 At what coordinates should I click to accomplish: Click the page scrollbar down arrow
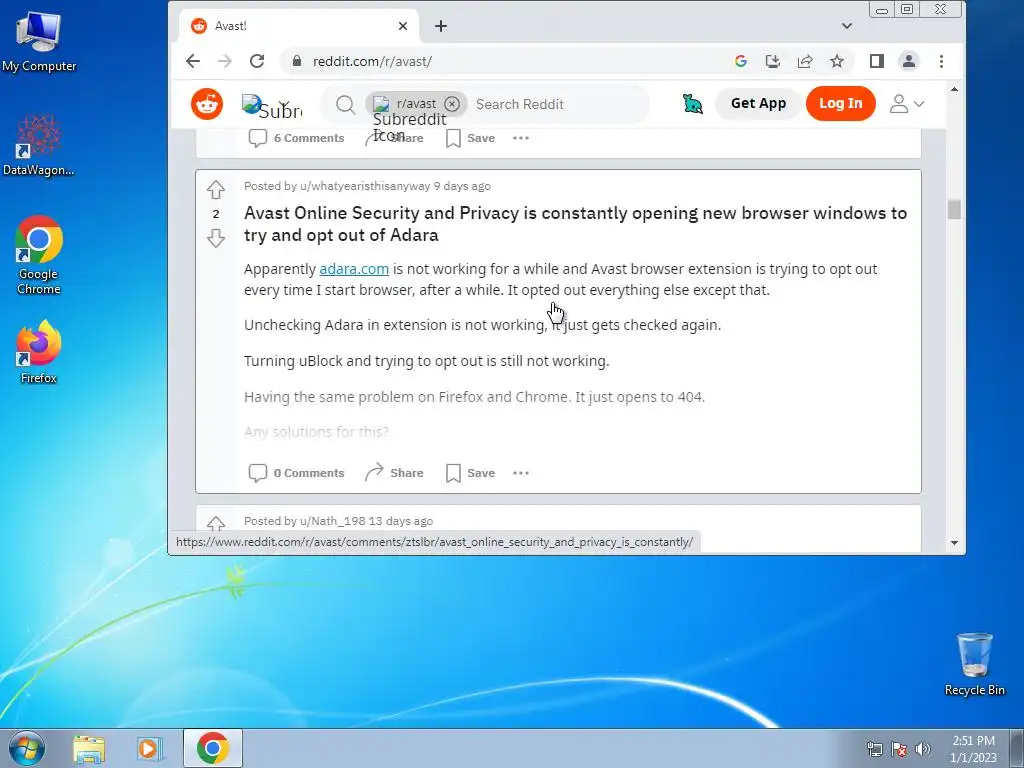954,543
